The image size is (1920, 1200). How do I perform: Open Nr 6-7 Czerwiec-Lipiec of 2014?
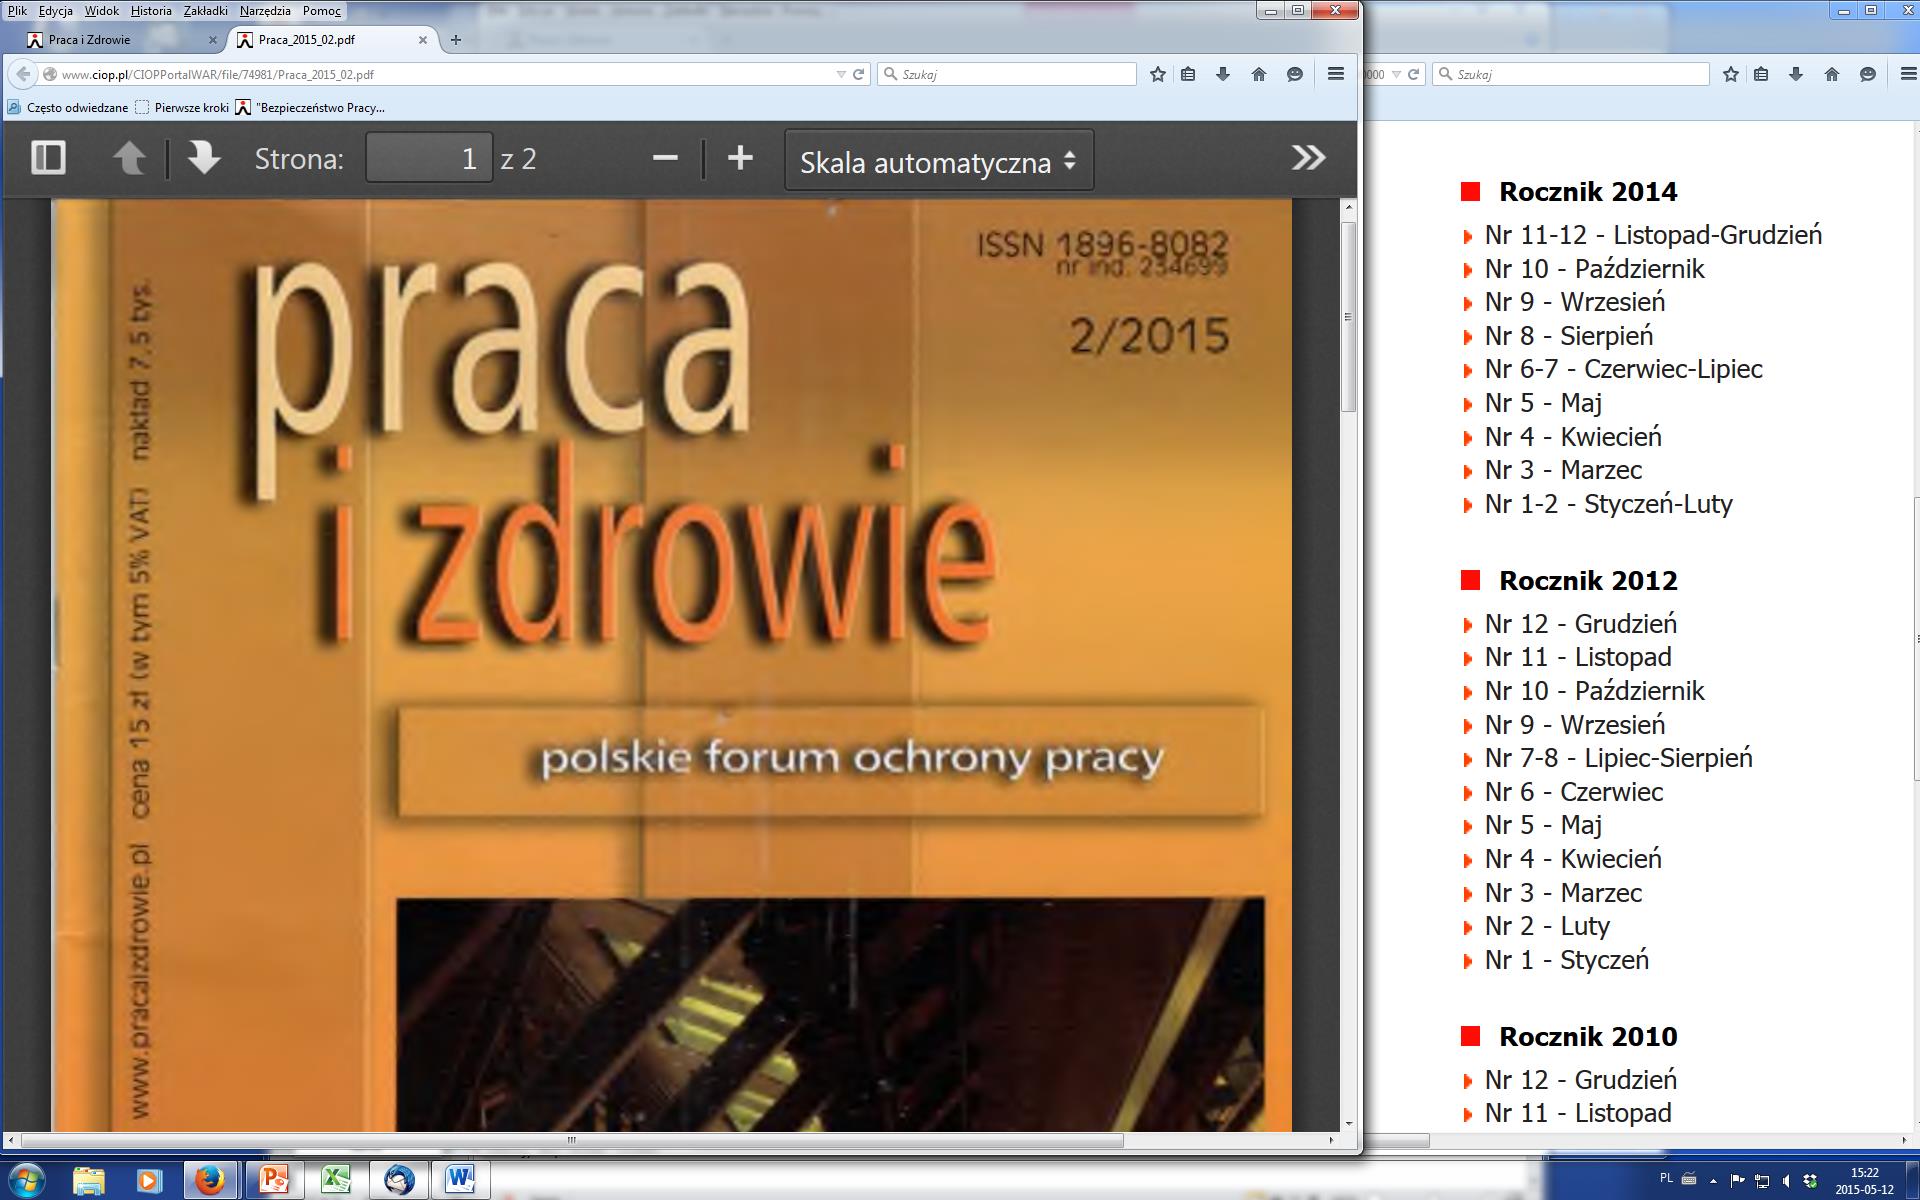coord(1623,369)
